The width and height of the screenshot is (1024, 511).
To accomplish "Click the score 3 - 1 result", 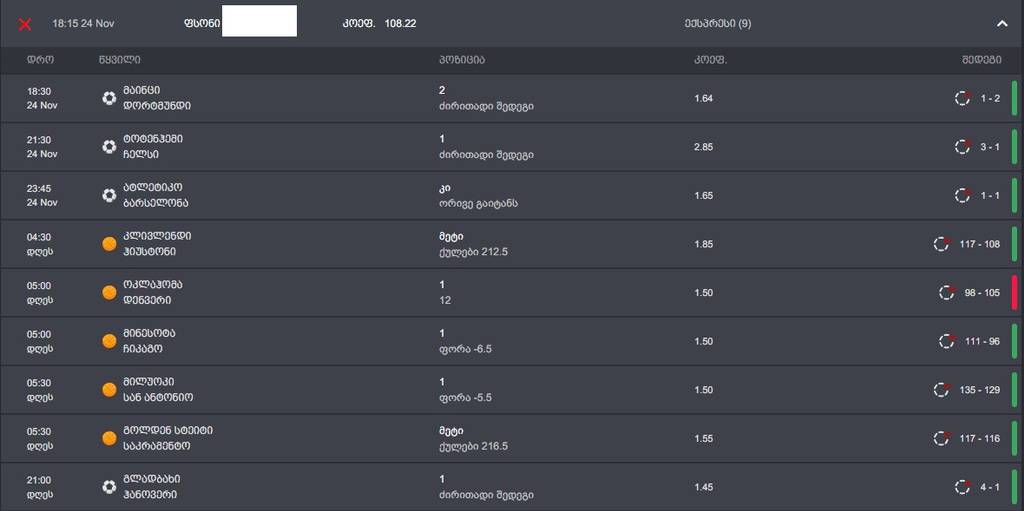I will [990, 146].
